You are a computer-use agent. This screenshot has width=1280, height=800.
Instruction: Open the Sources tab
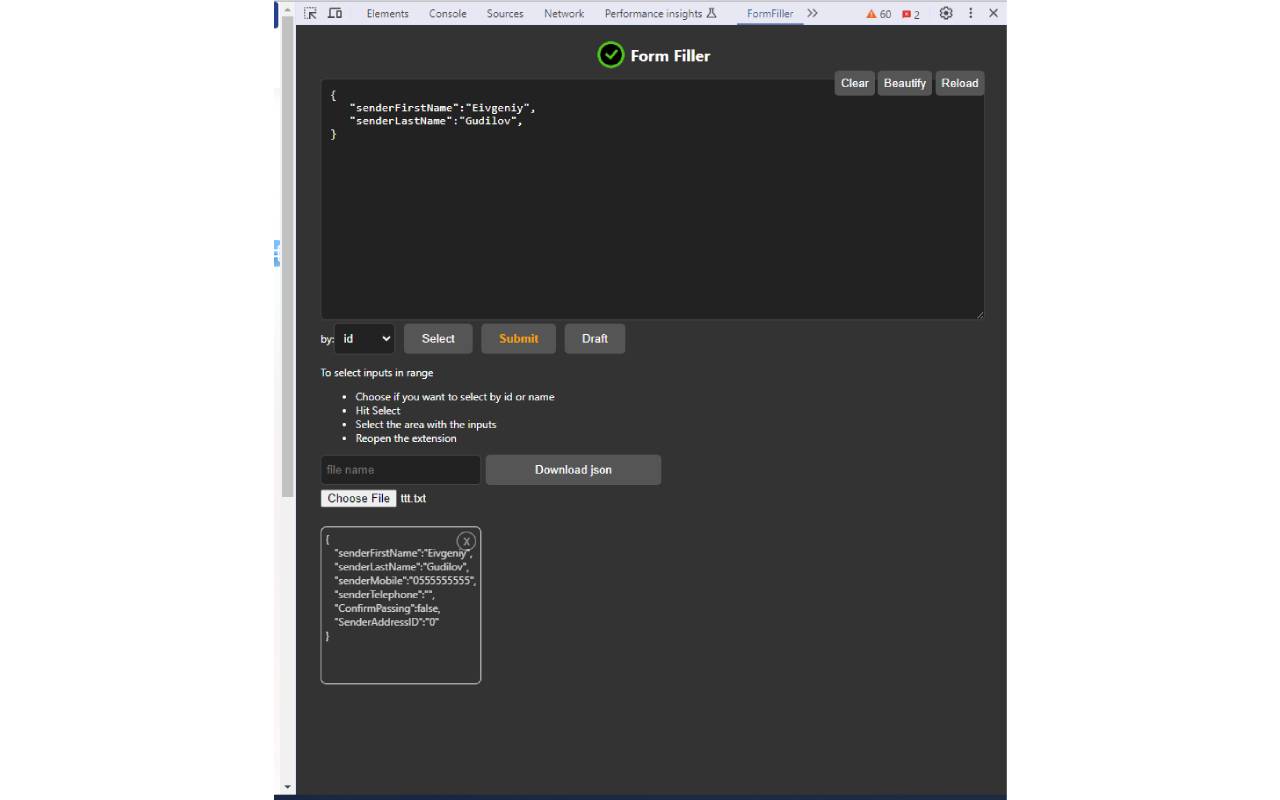505,13
